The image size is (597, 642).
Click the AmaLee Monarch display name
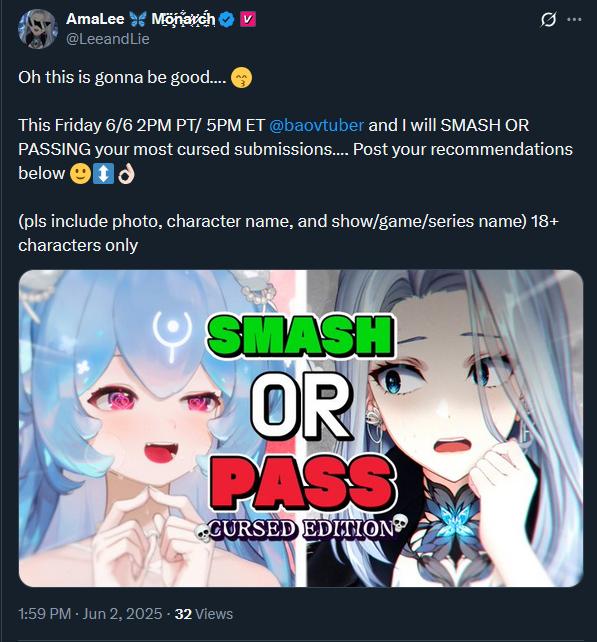click(x=140, y=19)
